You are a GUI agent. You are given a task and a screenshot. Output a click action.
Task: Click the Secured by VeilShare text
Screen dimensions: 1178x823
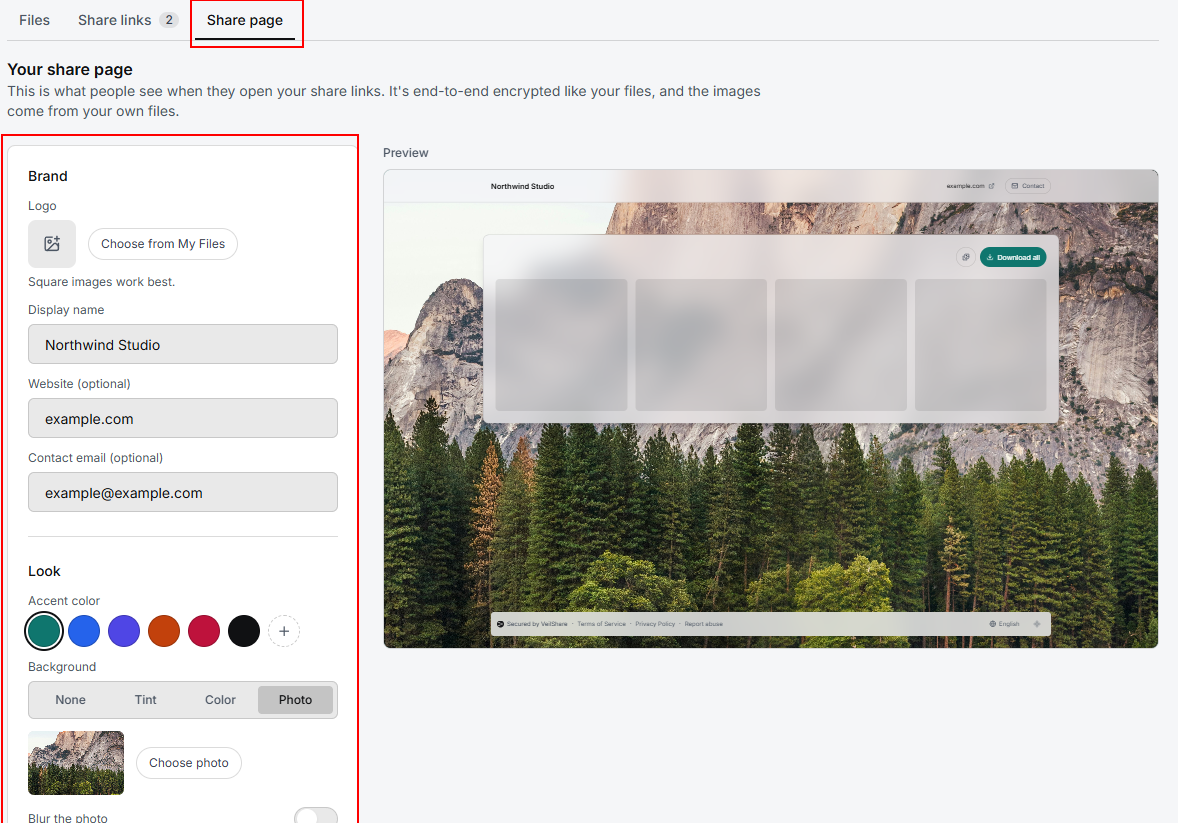[x=536, y=624]
